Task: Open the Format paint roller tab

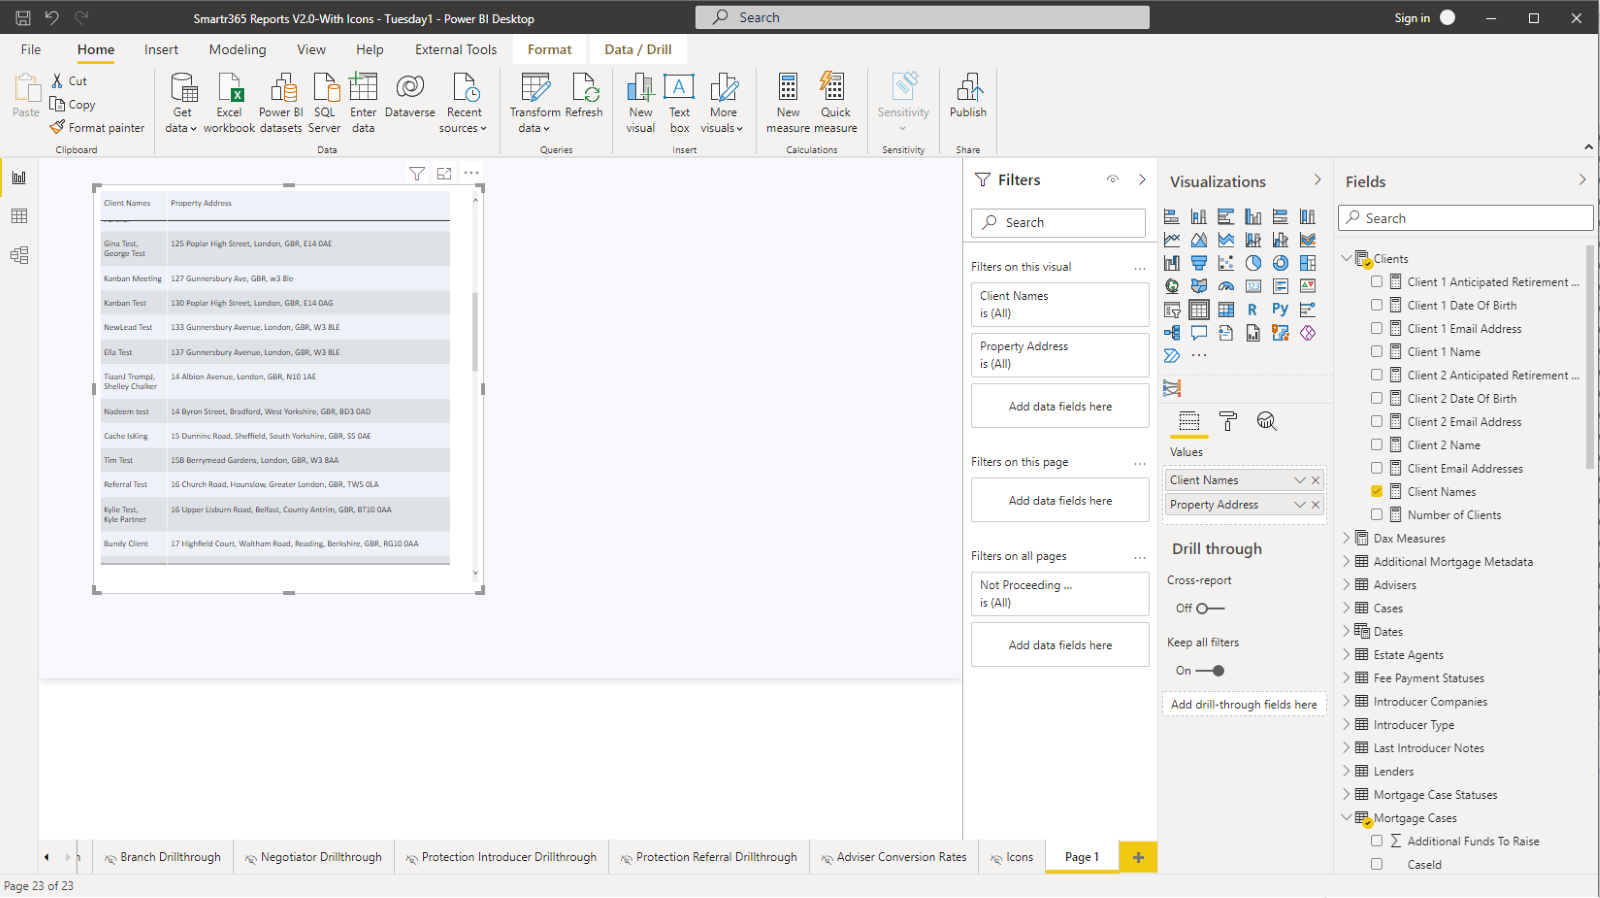Action: pyautogui.click(x=1228, y=421)
